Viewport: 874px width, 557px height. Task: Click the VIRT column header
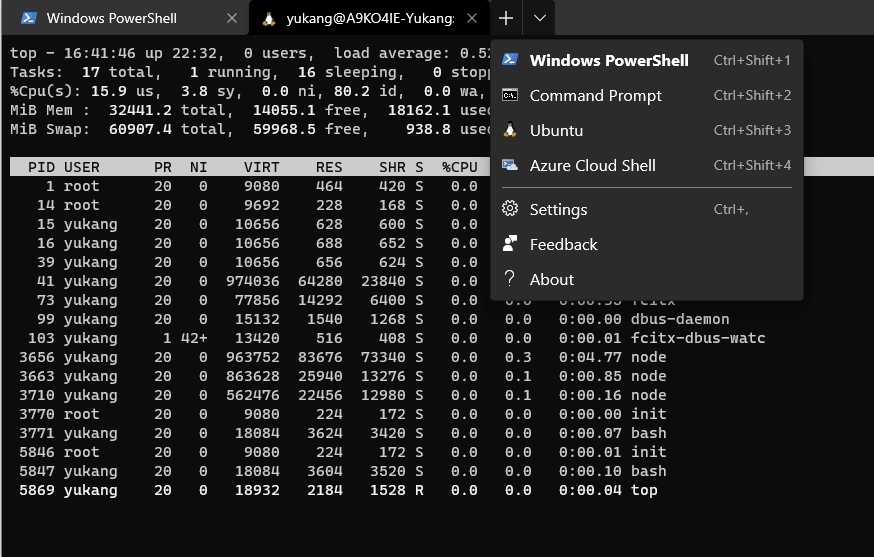pyautogui.click(x=261, y=167)
